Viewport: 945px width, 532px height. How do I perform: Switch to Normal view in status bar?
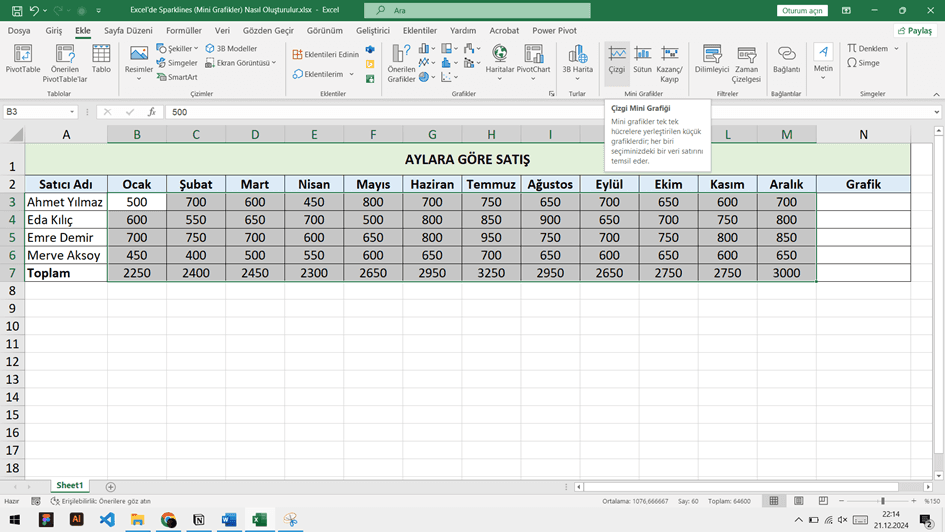[x=774, y=501]
